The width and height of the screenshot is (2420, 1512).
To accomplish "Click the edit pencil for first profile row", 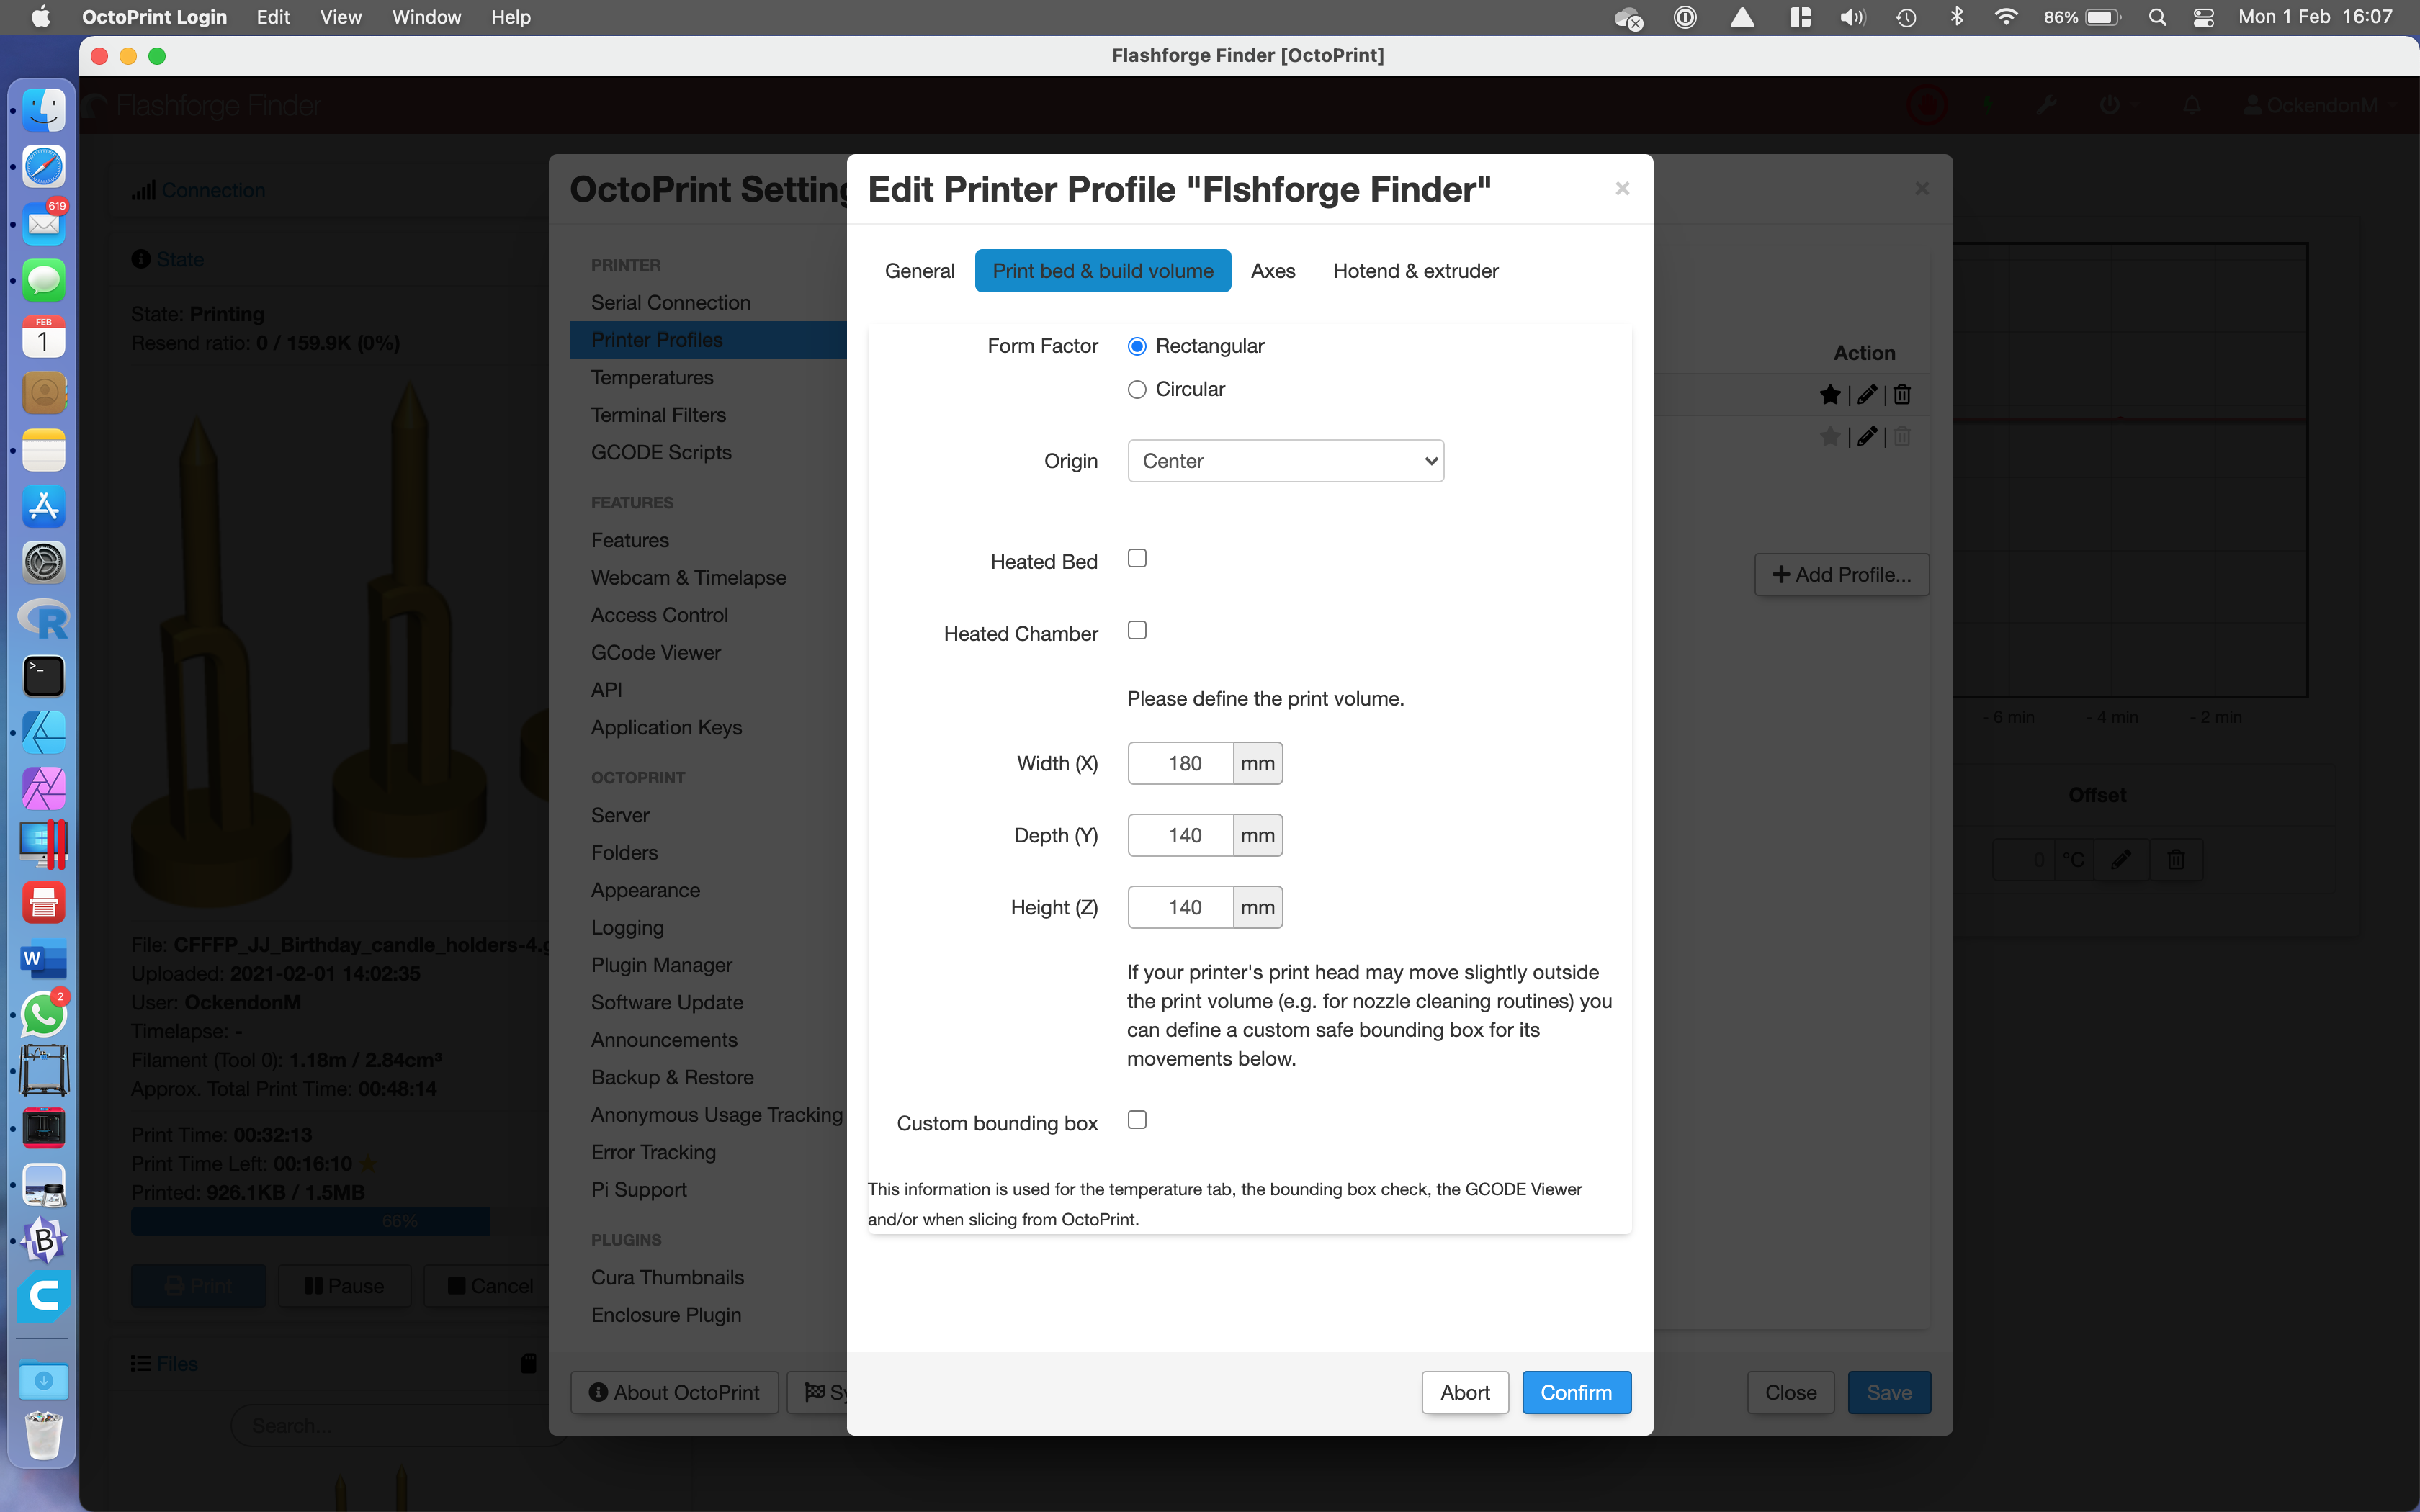I will pyautogui.click(x=1867, y=394).
